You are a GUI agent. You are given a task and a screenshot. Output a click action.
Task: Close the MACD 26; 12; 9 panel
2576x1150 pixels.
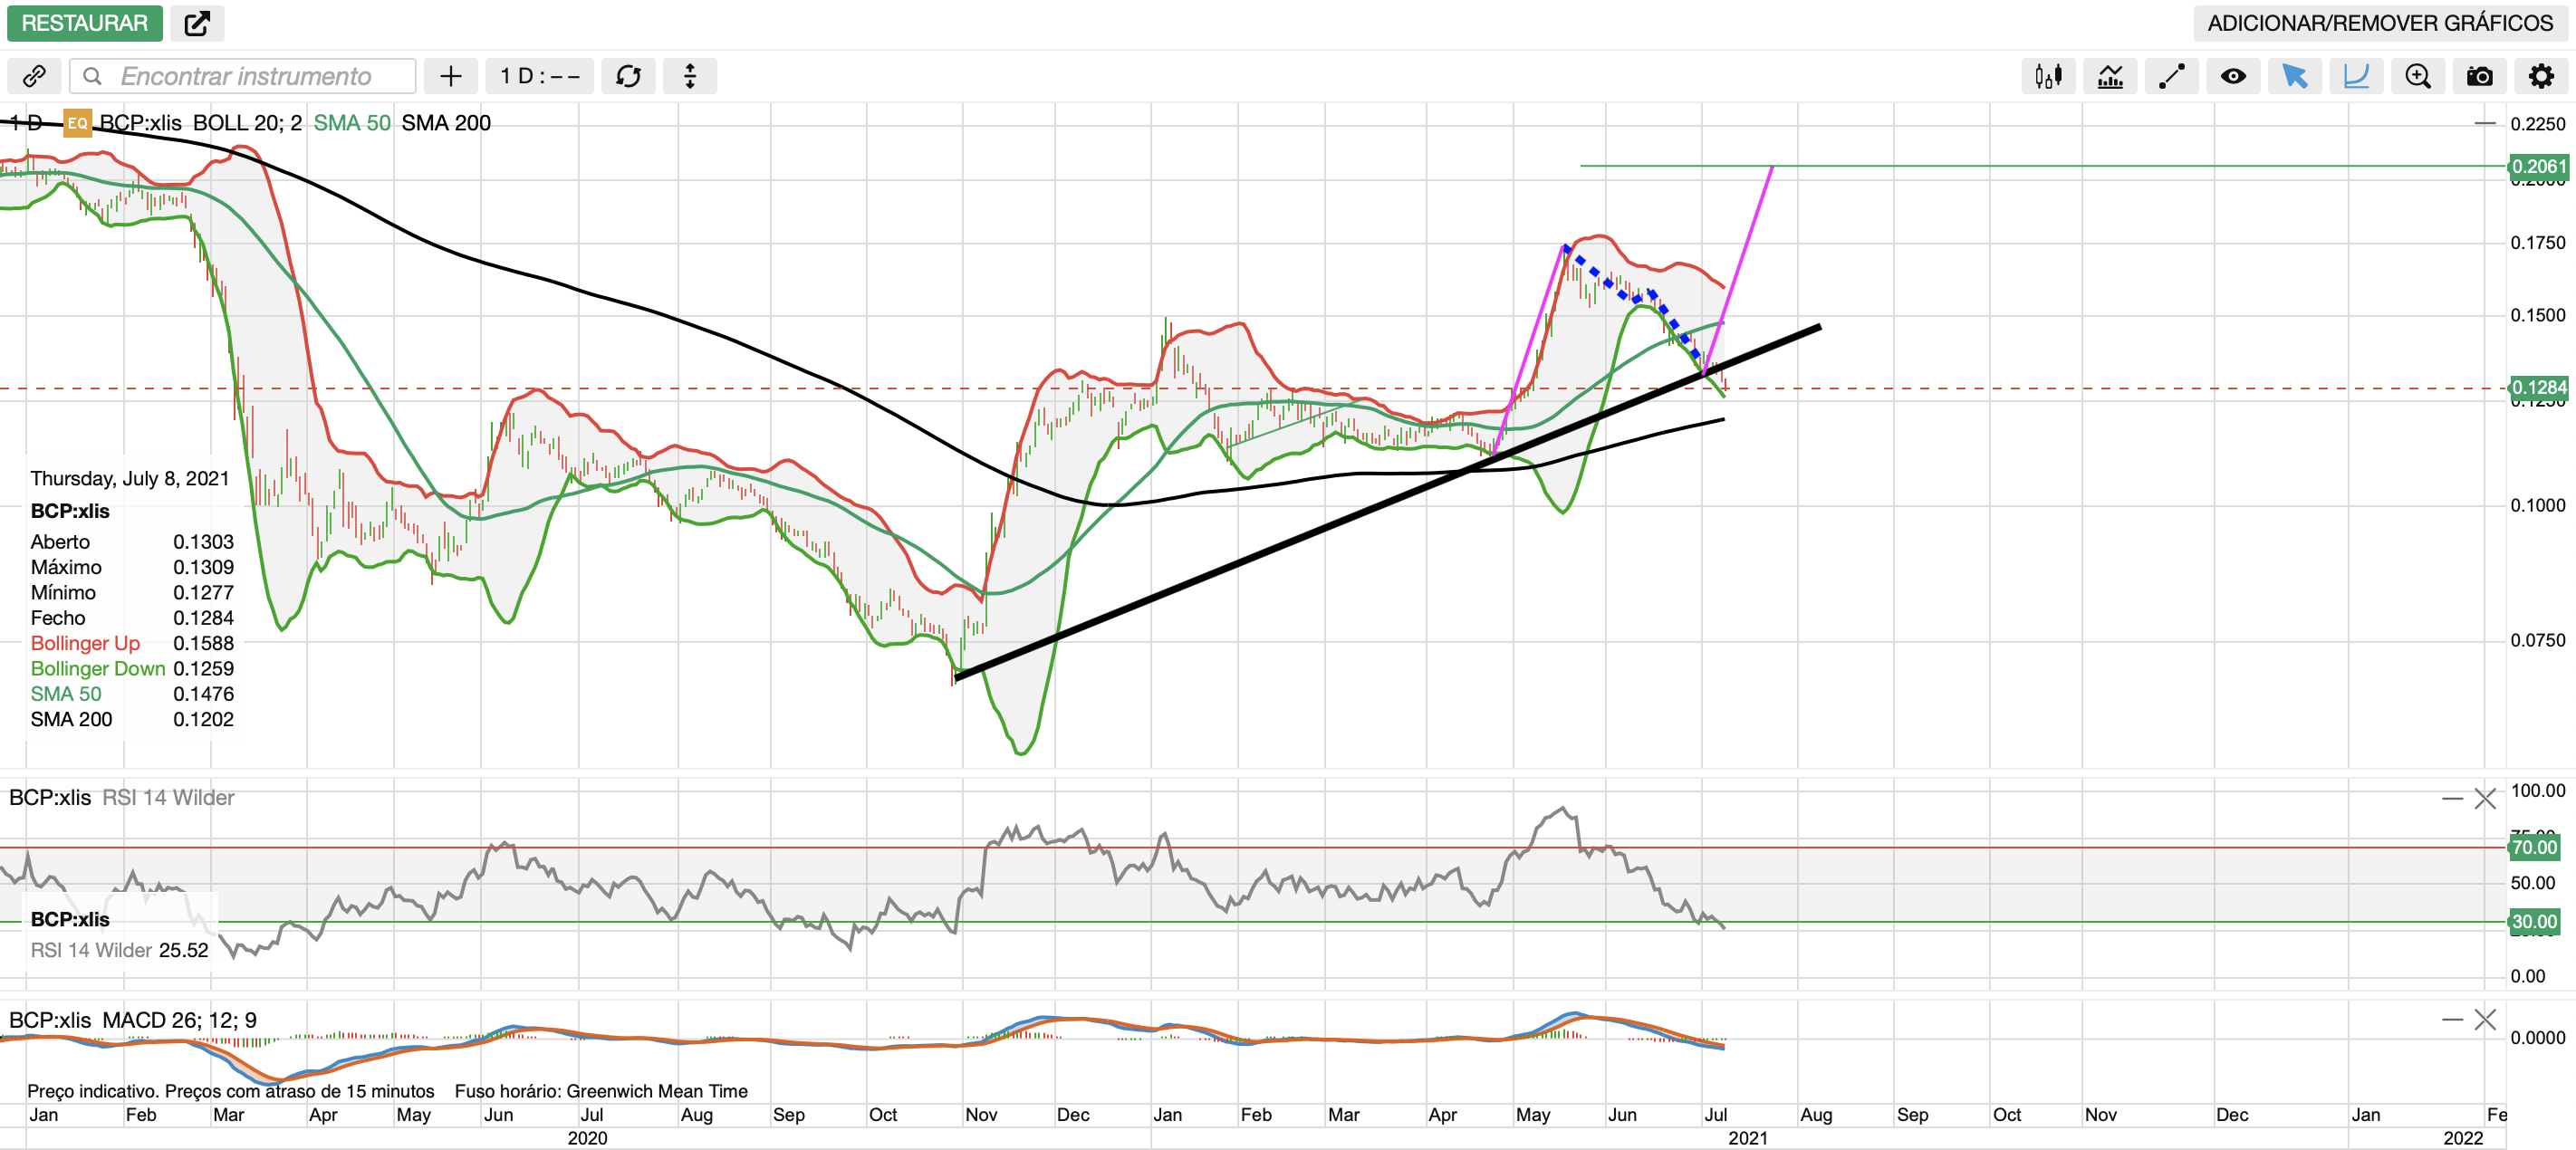pyautogui.click(x=2485, y=1019)
